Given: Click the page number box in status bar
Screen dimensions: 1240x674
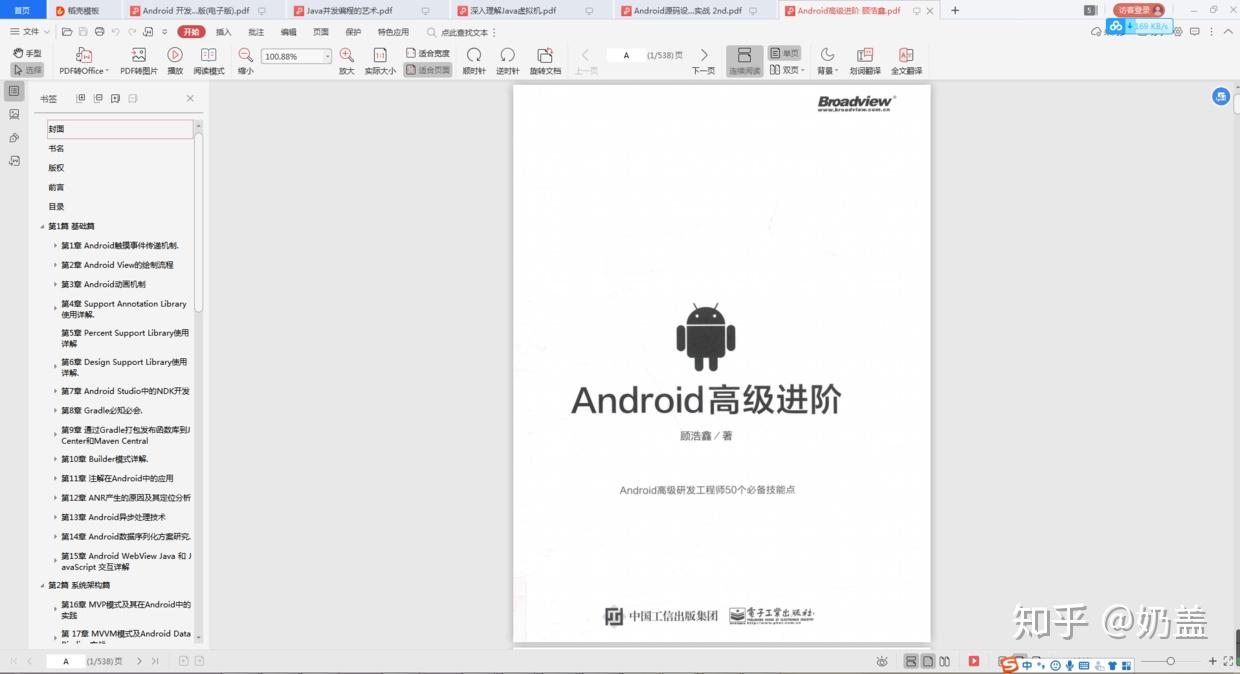Looking at the screenshot, I should [66, 661].
